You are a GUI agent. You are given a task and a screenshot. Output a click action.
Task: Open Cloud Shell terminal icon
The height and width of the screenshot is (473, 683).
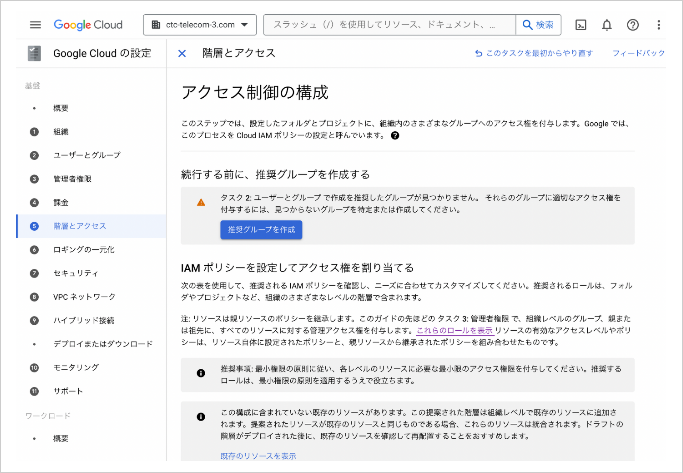(x=581, y=24)
